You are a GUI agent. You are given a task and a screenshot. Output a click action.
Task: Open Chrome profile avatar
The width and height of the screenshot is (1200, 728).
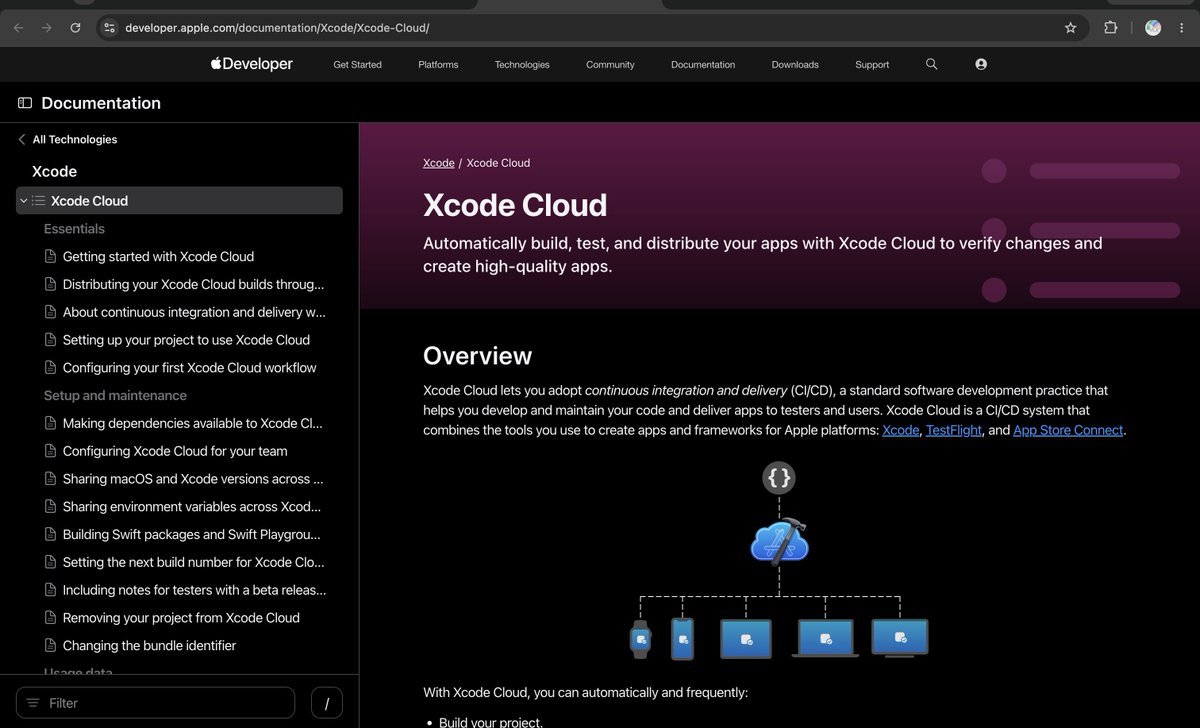[x=1153, y=28]
